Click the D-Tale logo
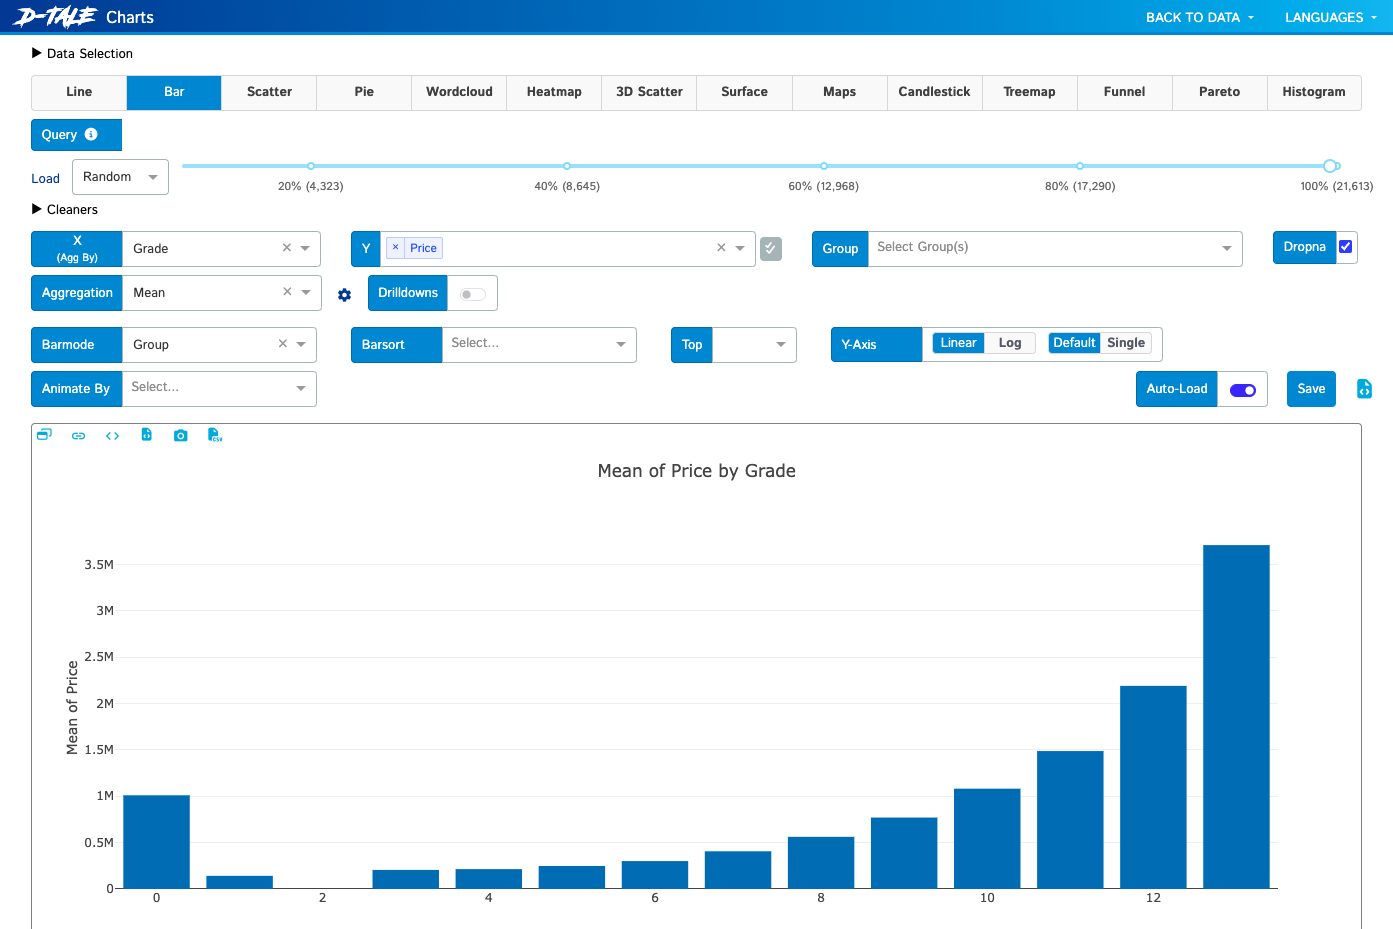 point(55,17)
